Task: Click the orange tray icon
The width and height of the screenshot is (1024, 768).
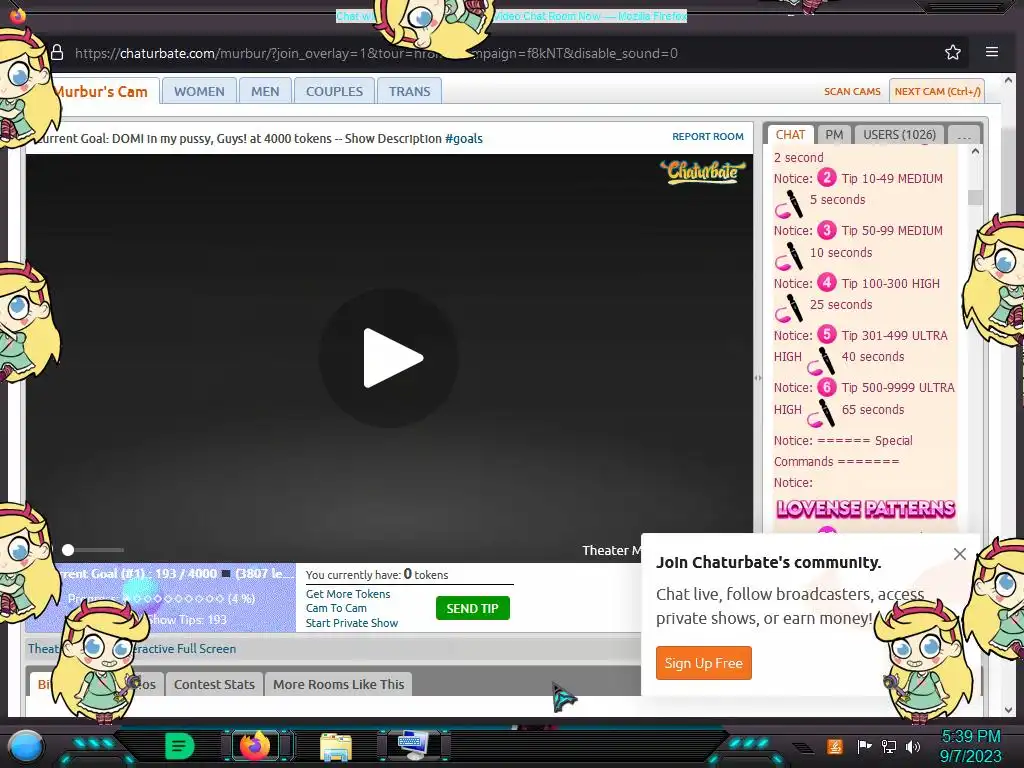Action: tap(835, 746)
